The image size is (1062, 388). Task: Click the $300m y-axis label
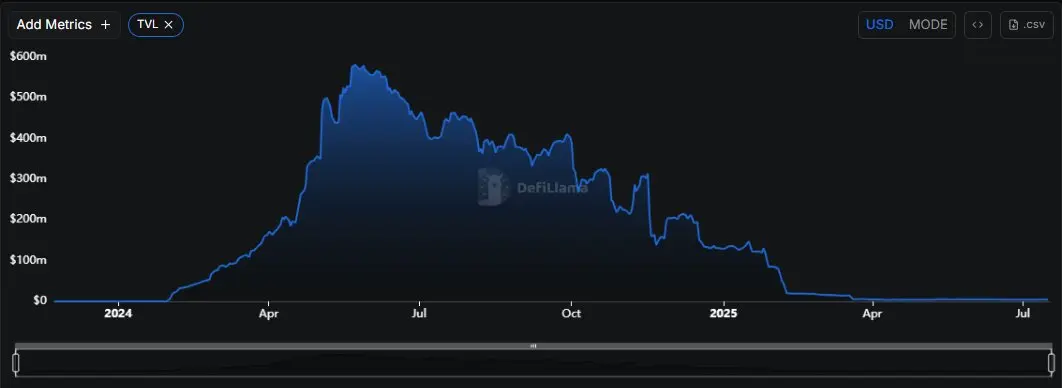point(28,179)
